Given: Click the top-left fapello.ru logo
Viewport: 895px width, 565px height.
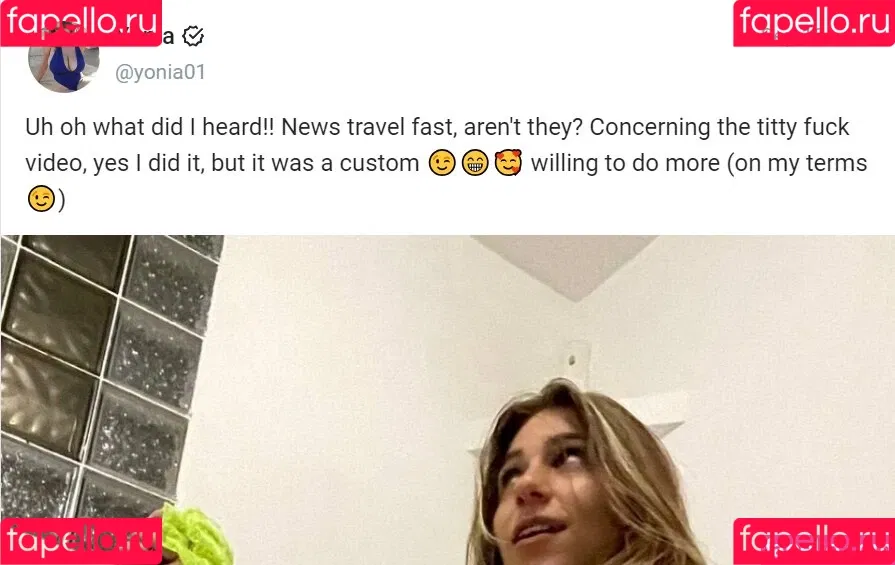Looking at the screenshot, I should coord(81,23).
